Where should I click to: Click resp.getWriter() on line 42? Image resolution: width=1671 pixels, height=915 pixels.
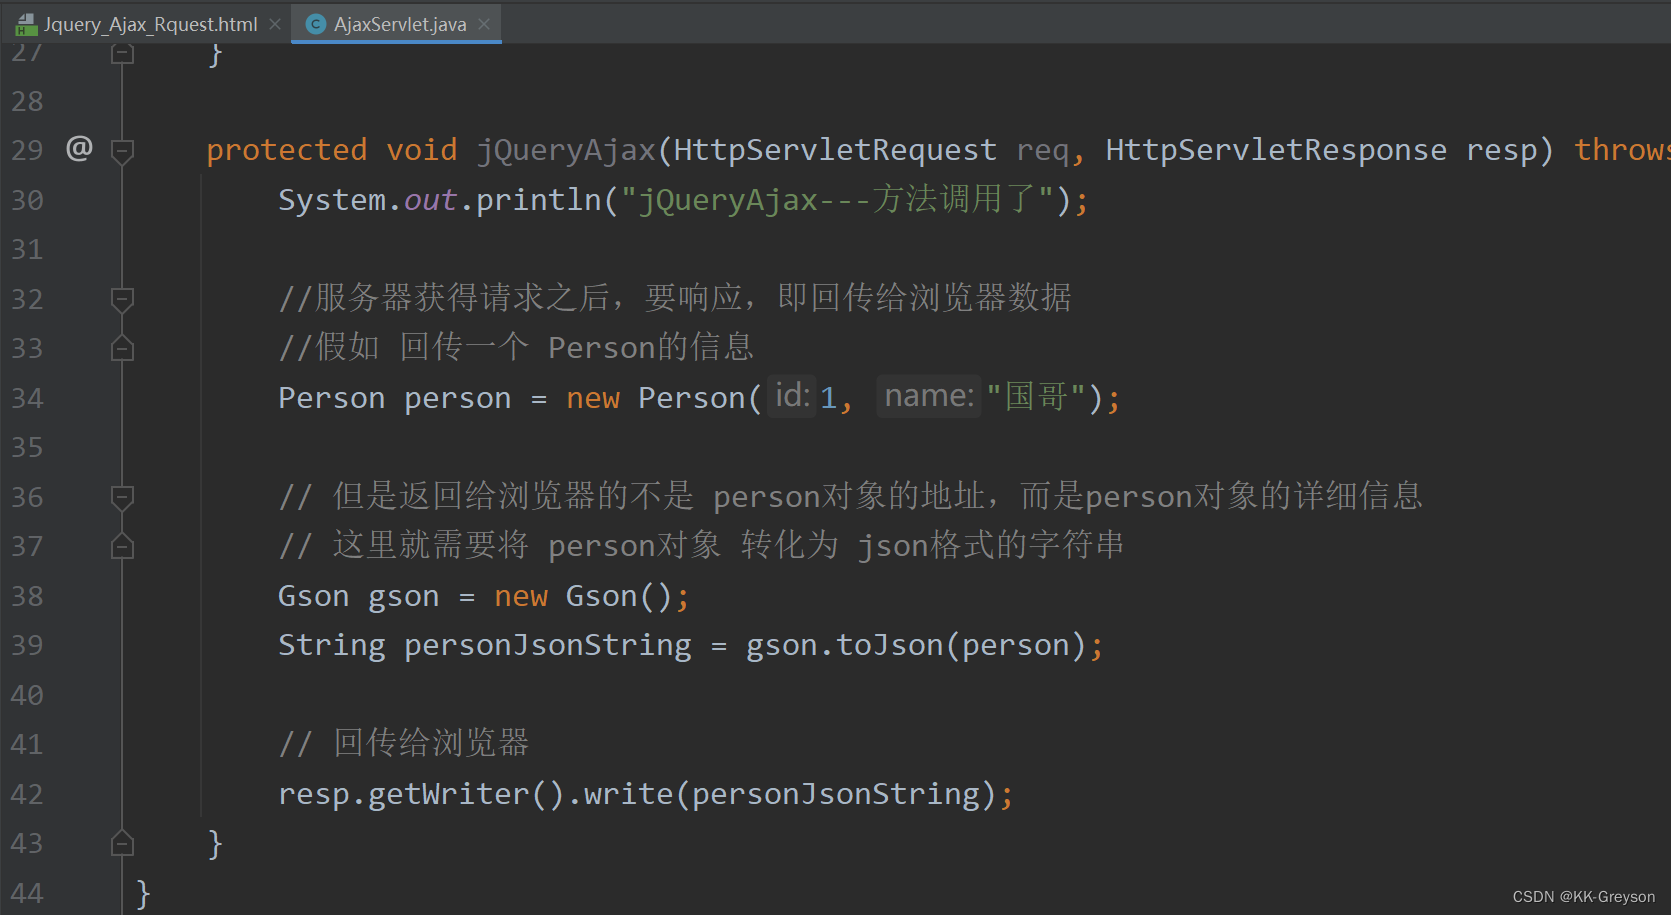[422, 794]
